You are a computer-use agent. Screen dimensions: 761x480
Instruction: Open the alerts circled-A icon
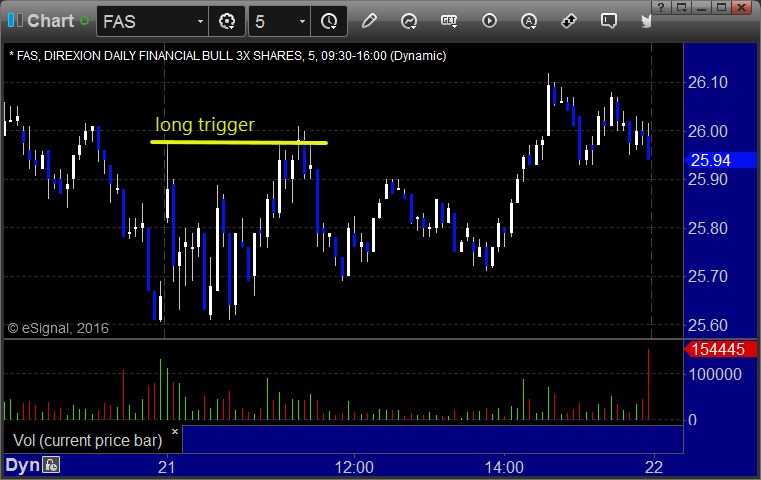coord(529,21)
